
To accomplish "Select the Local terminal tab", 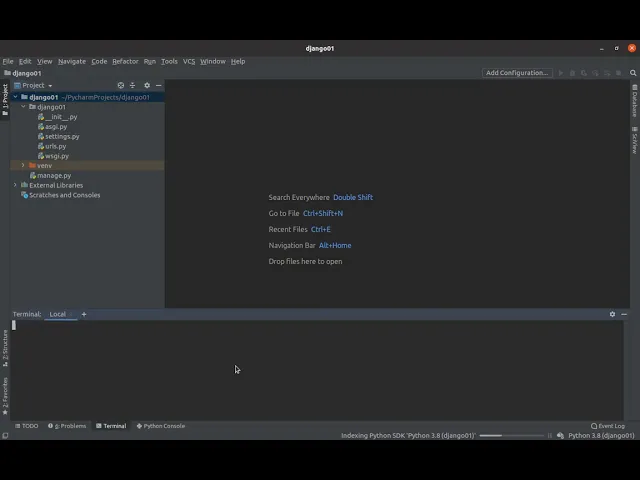I will point(58,314).
